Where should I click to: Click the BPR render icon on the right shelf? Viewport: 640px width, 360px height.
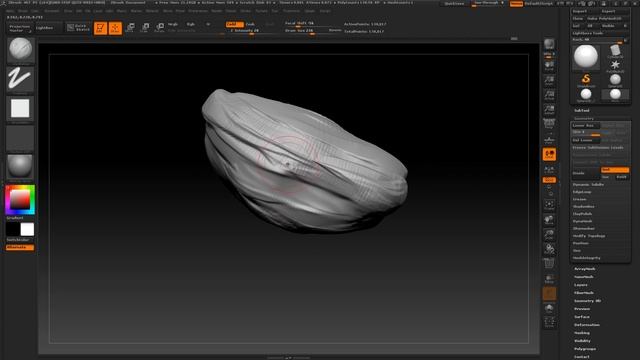click(x=549, y=45)
